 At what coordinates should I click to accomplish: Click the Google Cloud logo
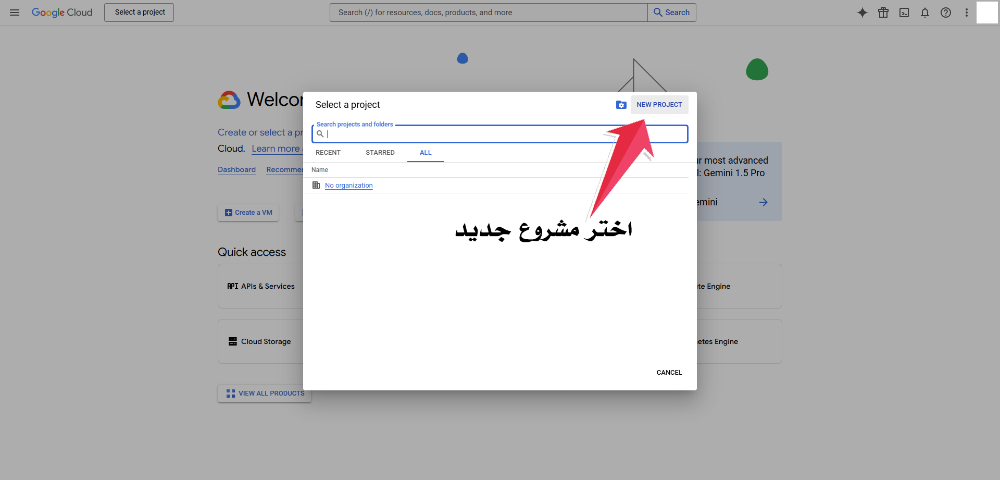tap(62, 12)
